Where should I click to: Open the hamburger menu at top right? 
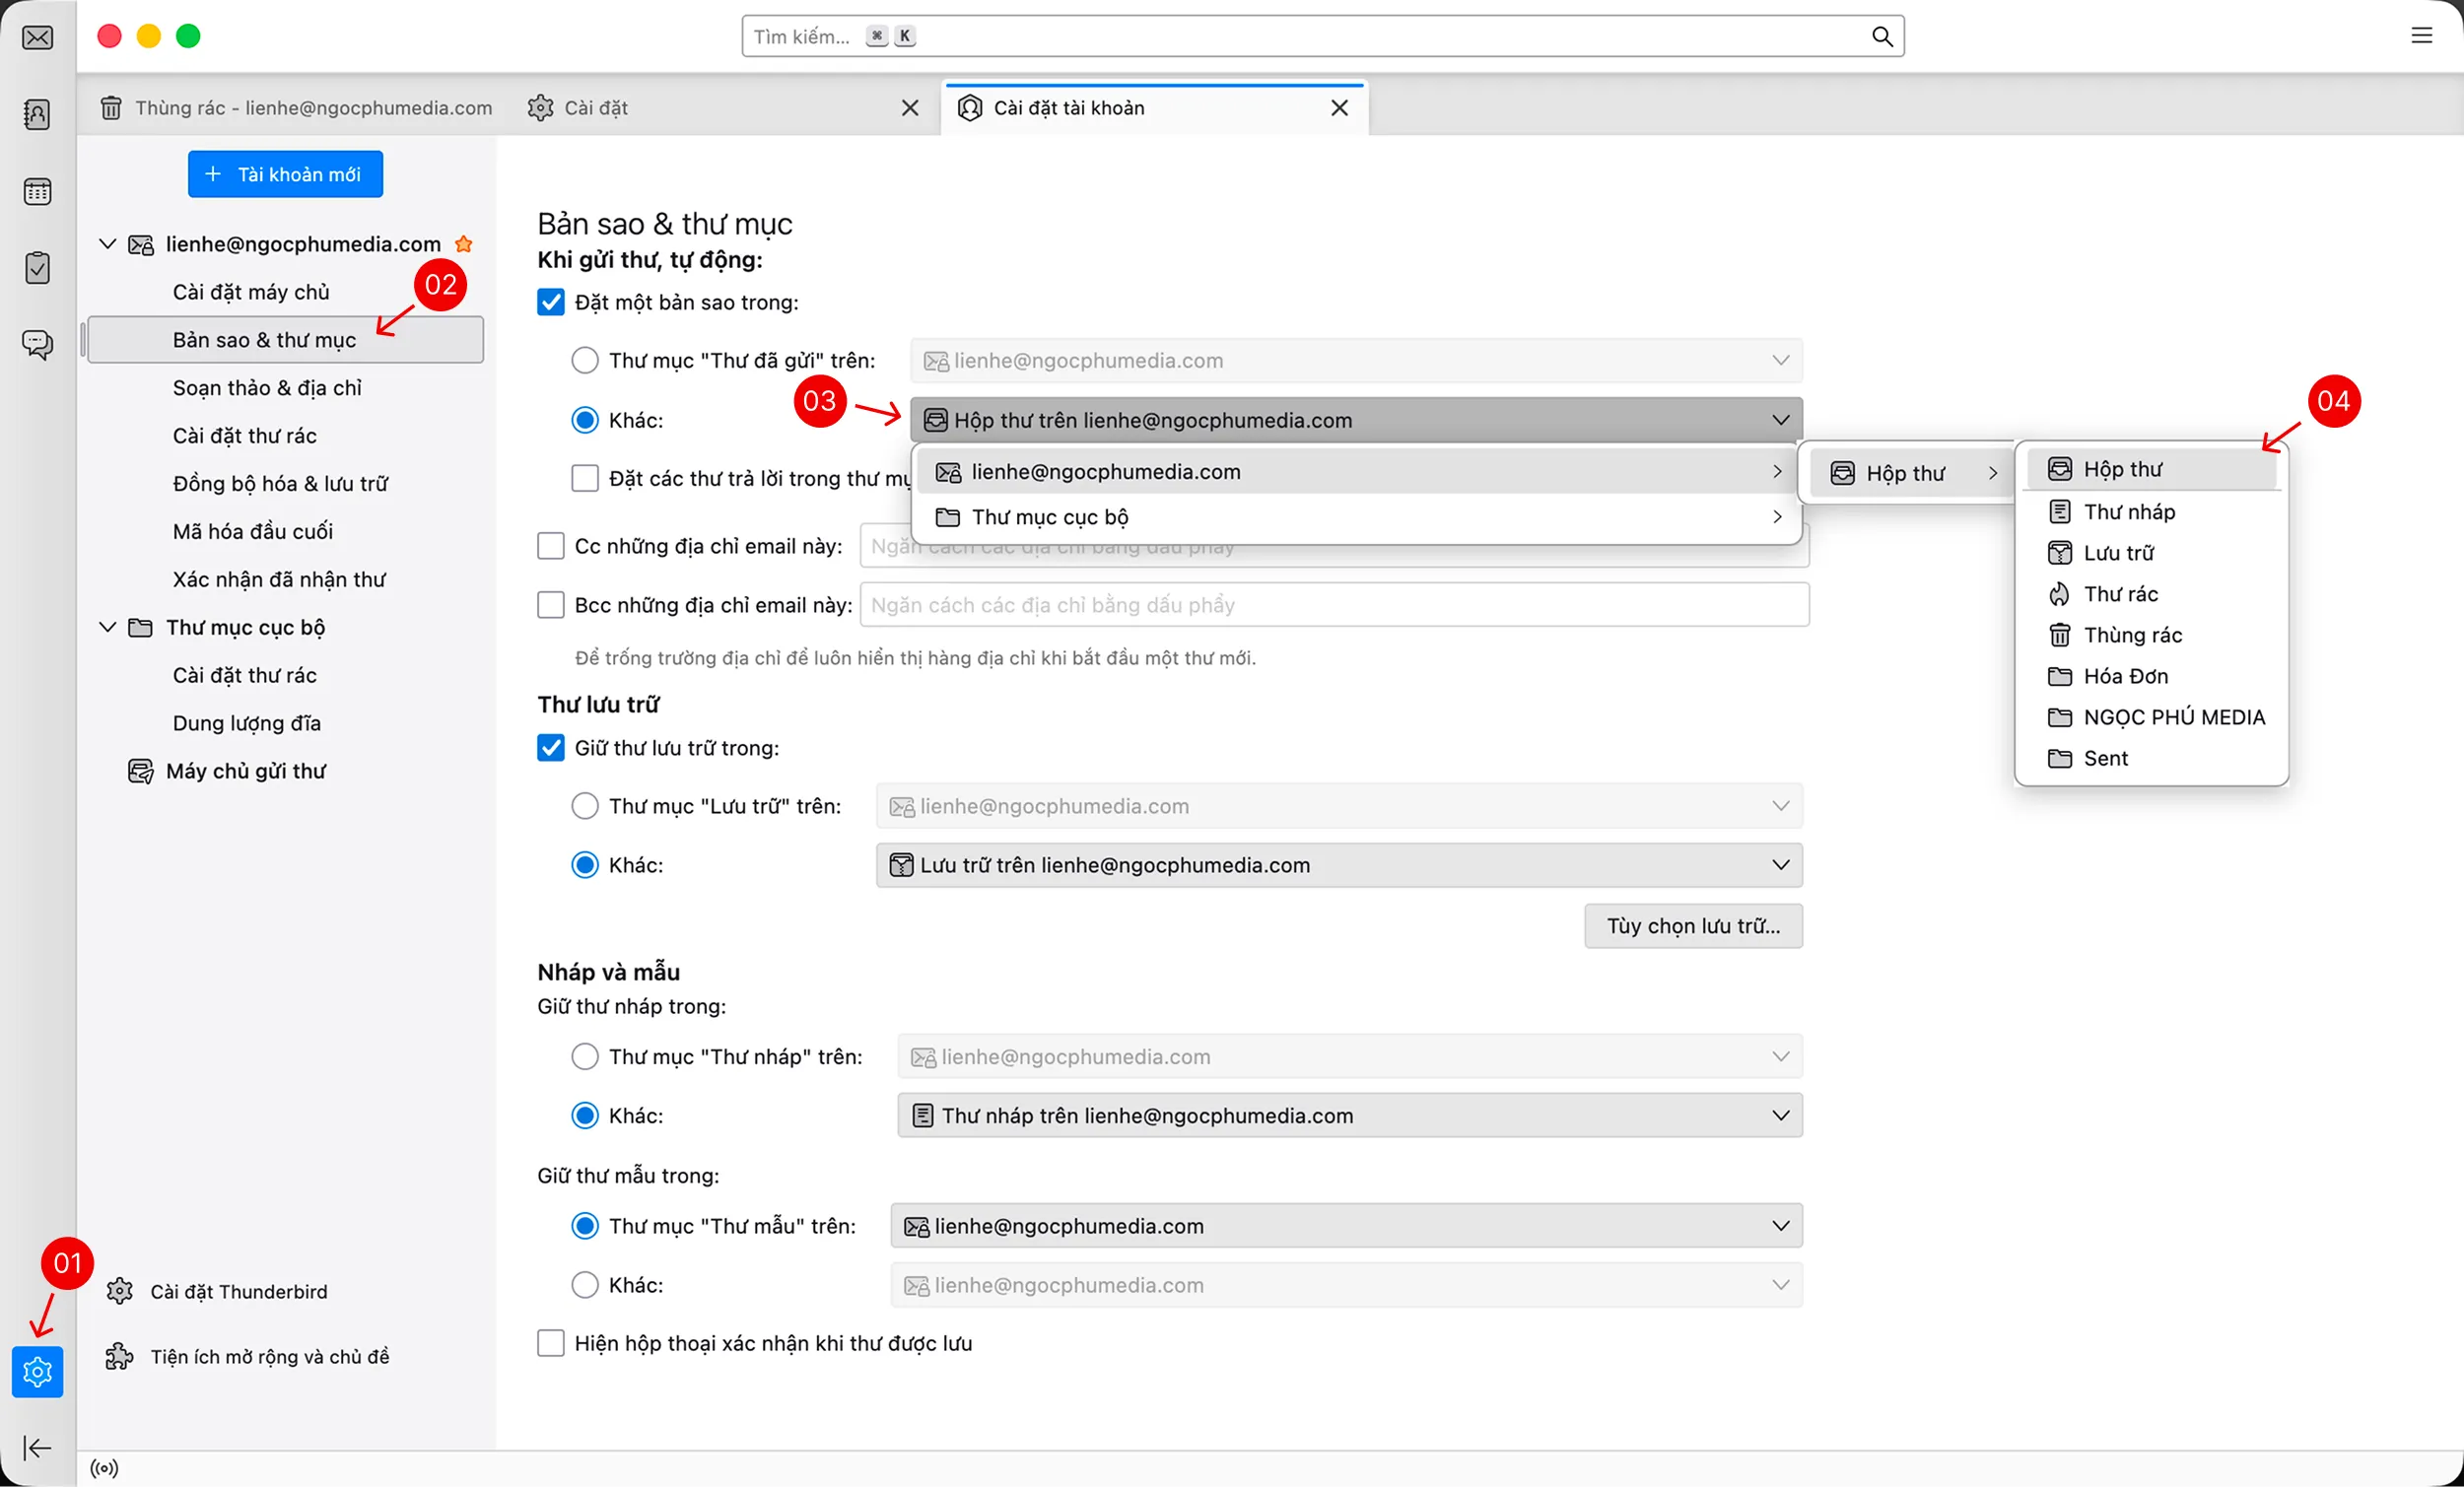coord(2423,36)
